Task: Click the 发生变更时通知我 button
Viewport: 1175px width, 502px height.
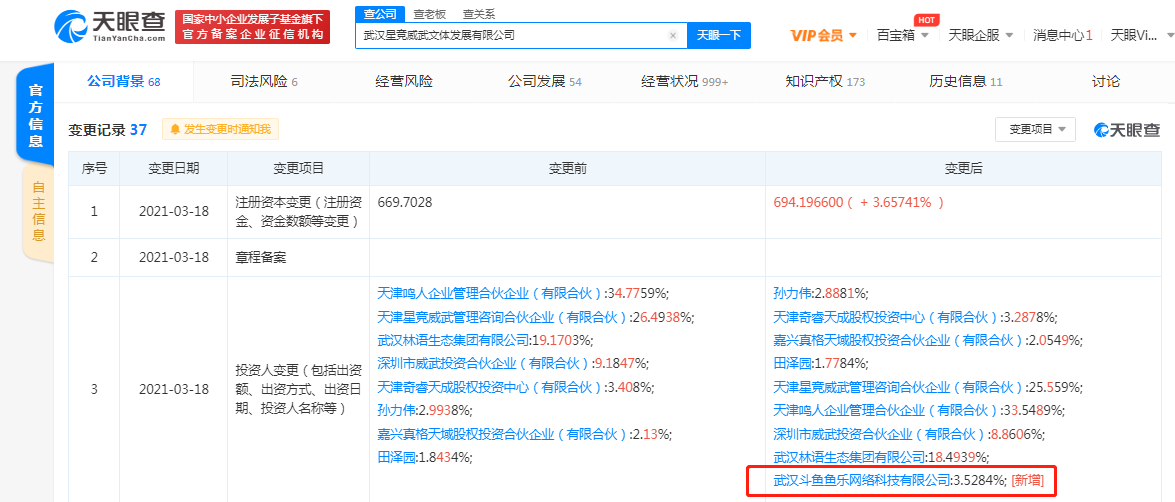Action: (x=221, y=130)
